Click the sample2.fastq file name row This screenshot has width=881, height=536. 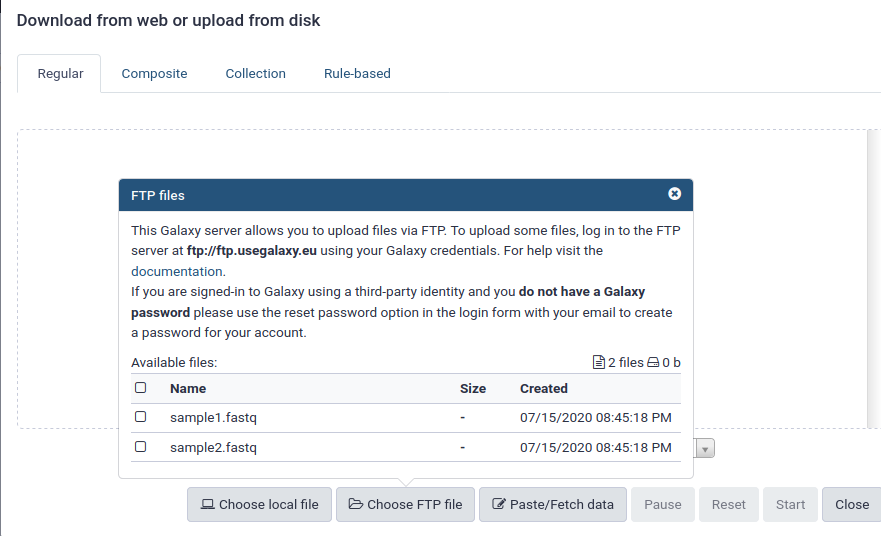click(x=406, y=447)
